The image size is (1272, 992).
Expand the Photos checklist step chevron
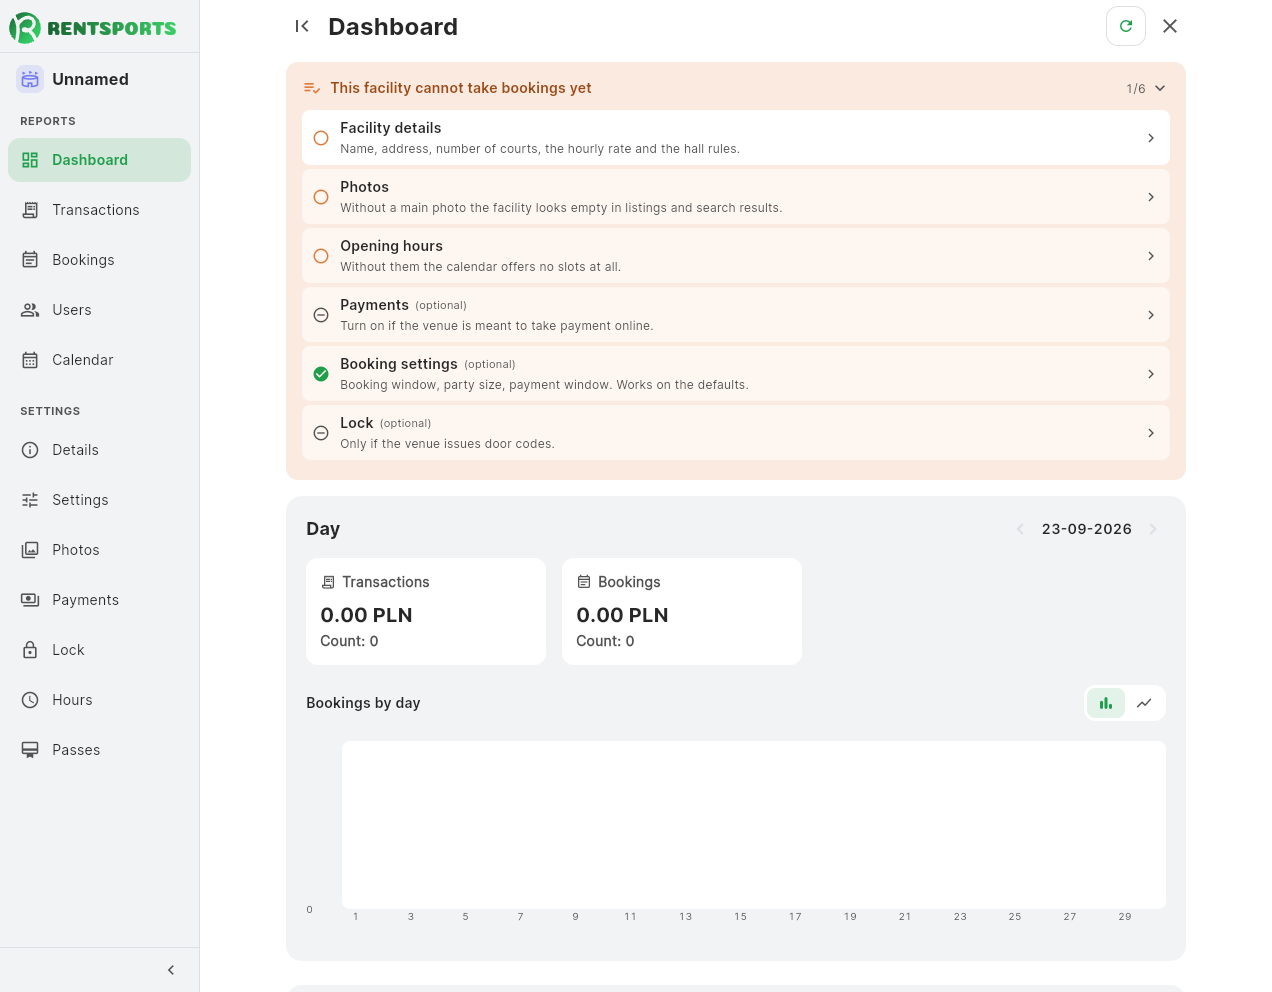pos(1151,197)
